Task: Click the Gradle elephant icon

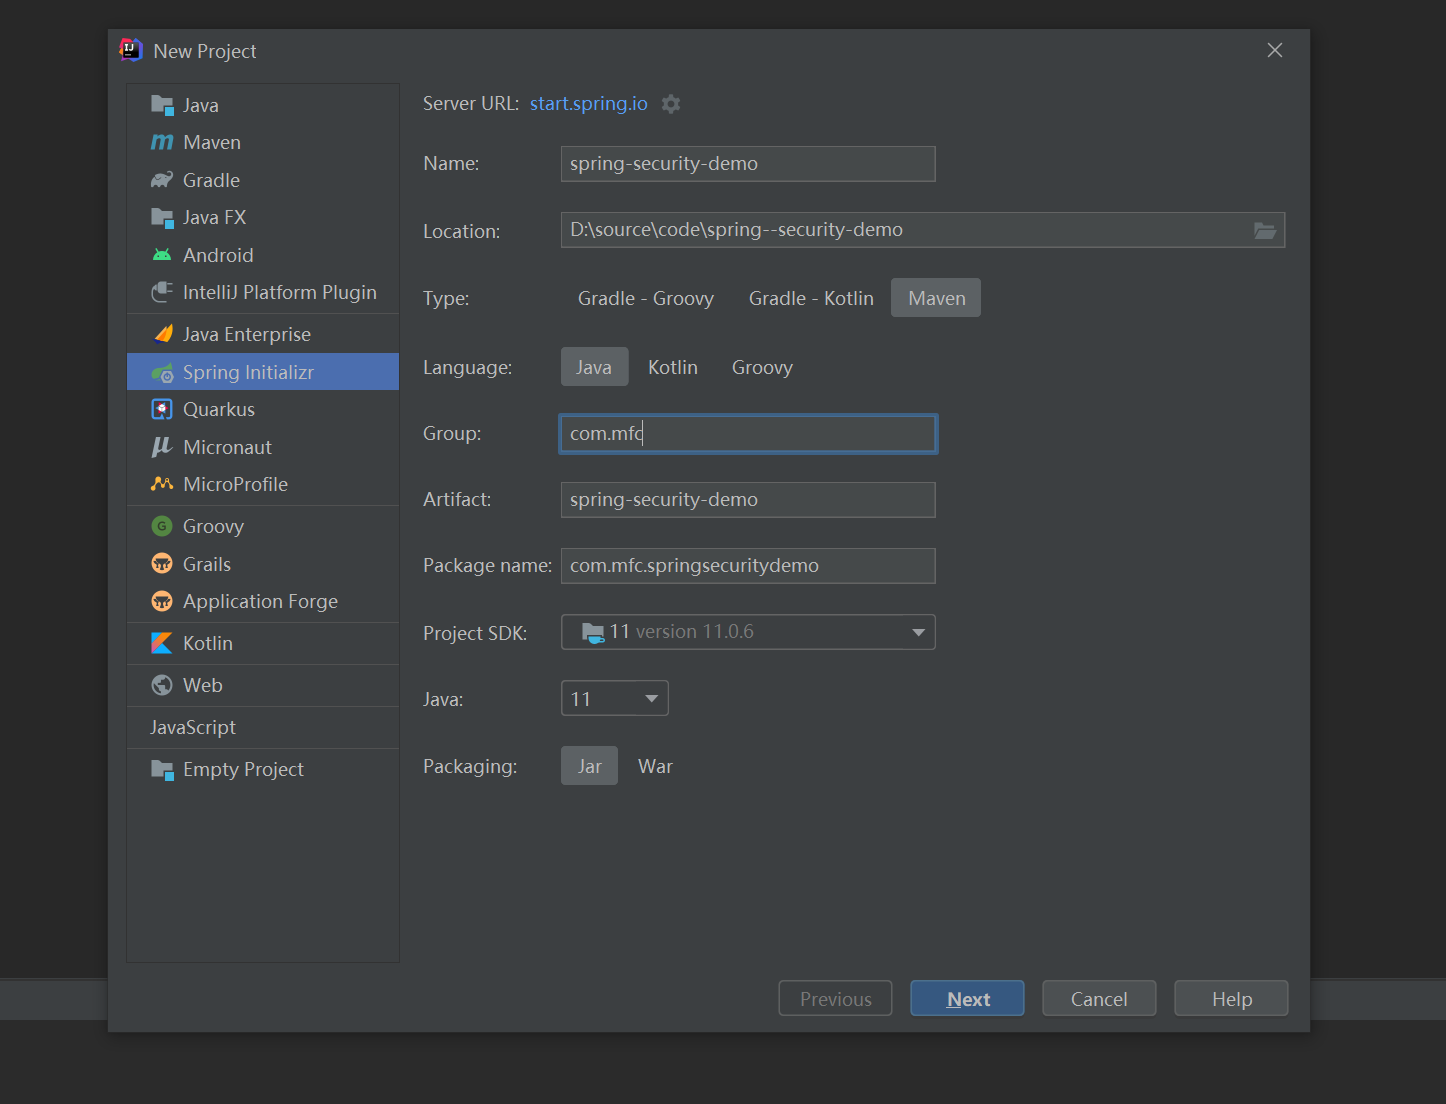Action: [x=162, y=180]
